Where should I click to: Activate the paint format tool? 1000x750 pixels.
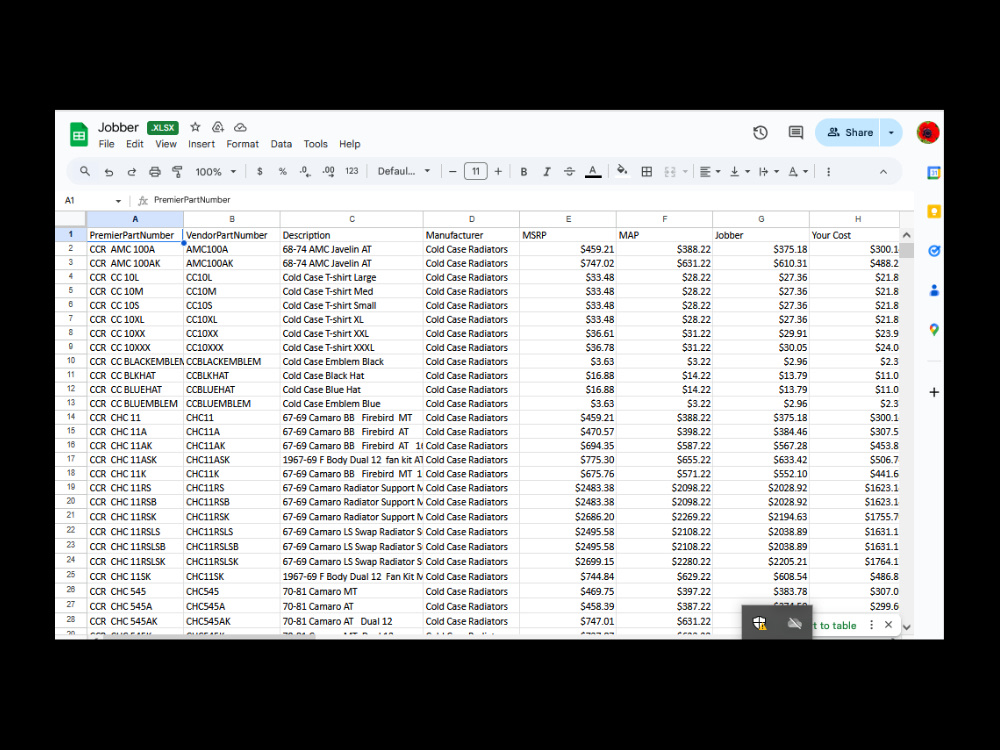177,172
